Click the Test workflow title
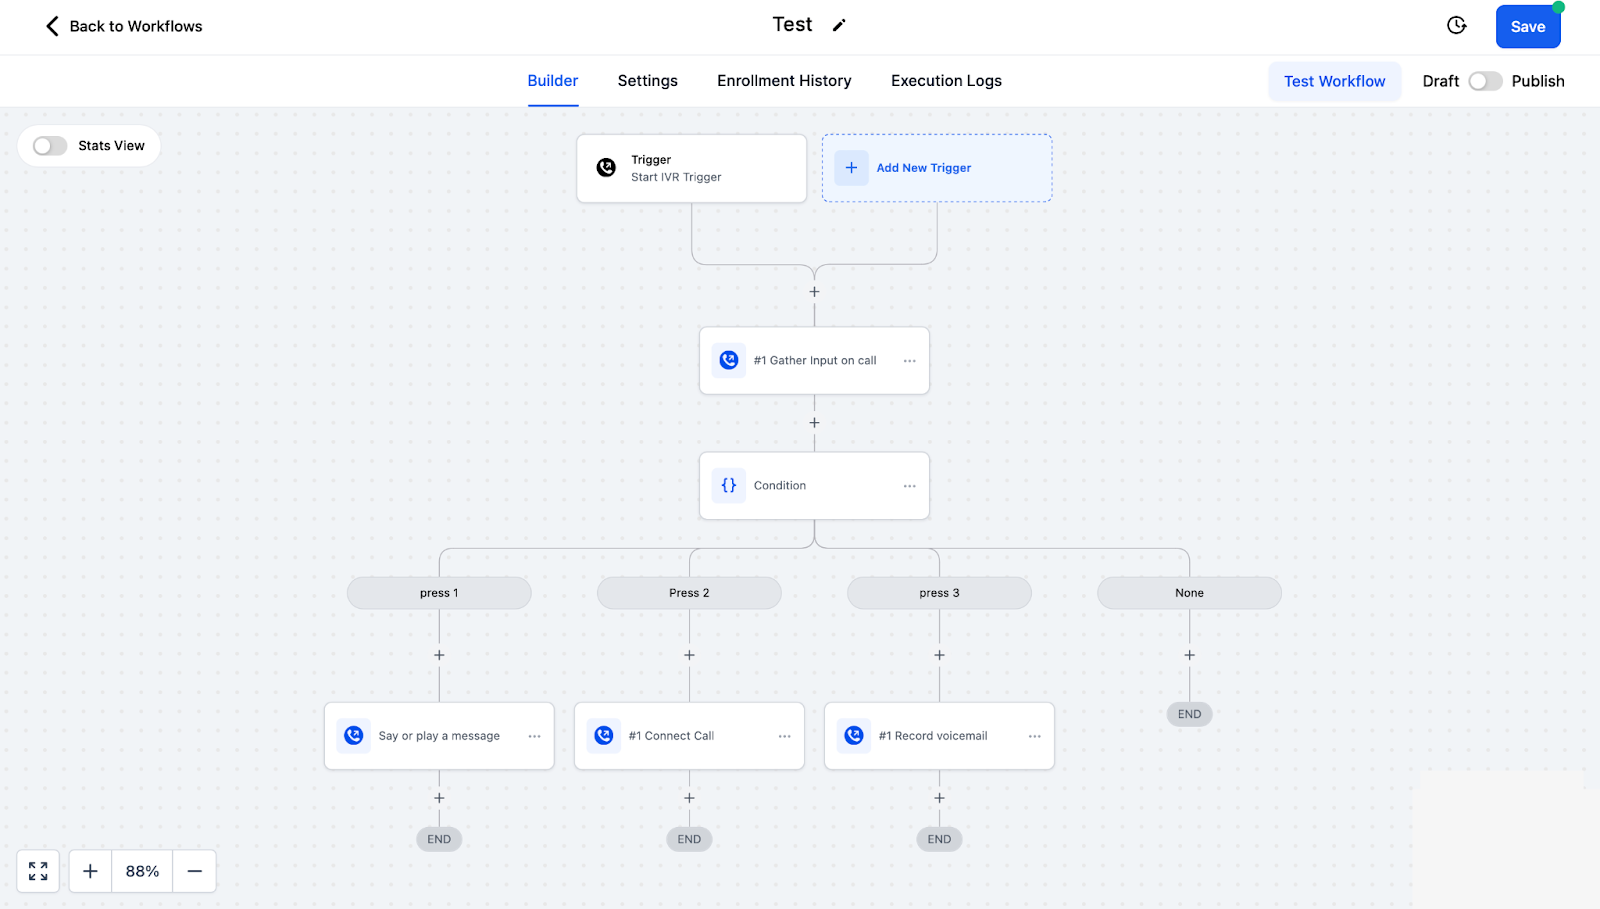 (792, 25)
